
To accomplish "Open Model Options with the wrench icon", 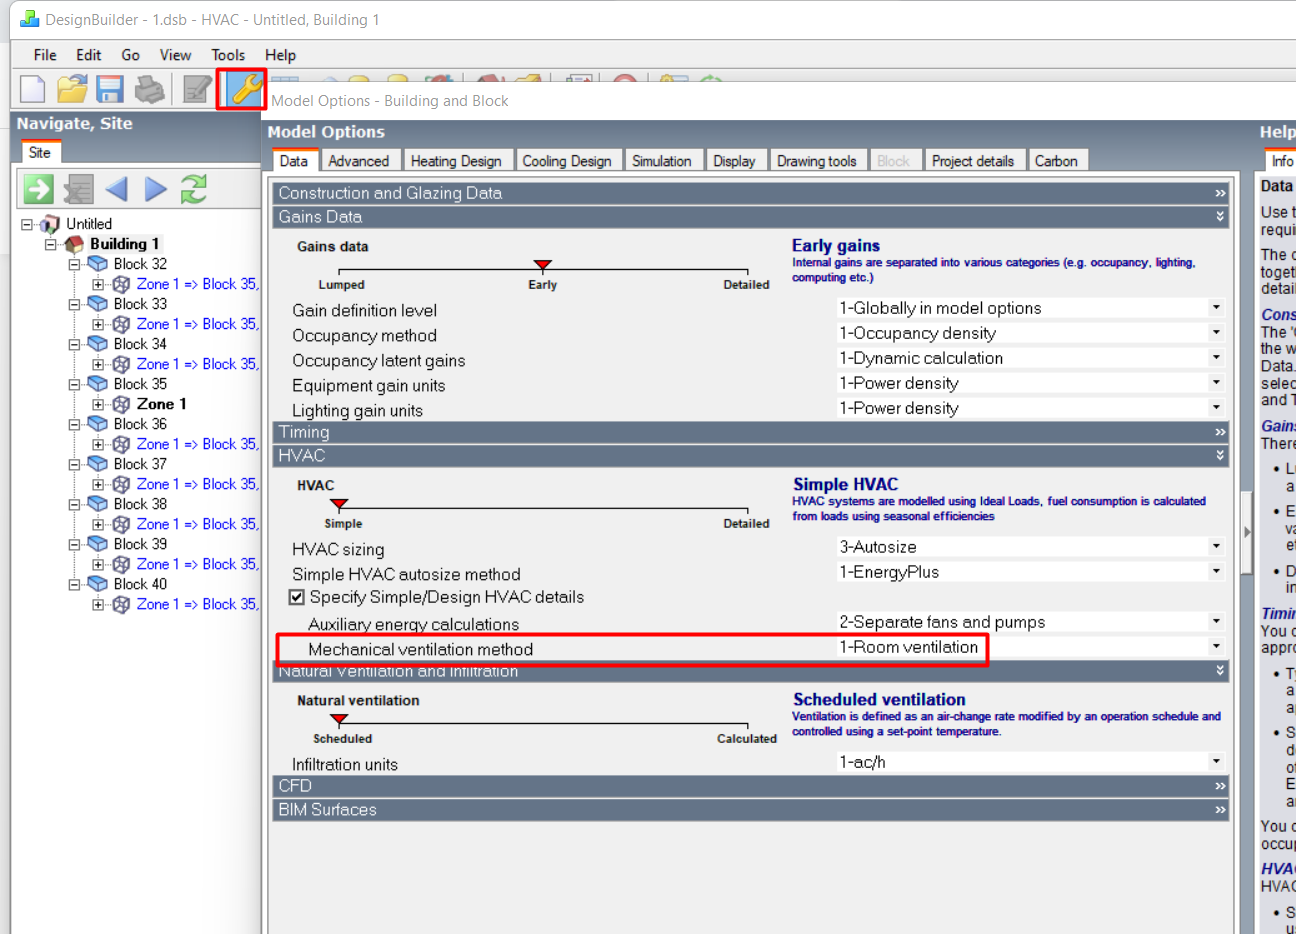I will tap(243, 89).
